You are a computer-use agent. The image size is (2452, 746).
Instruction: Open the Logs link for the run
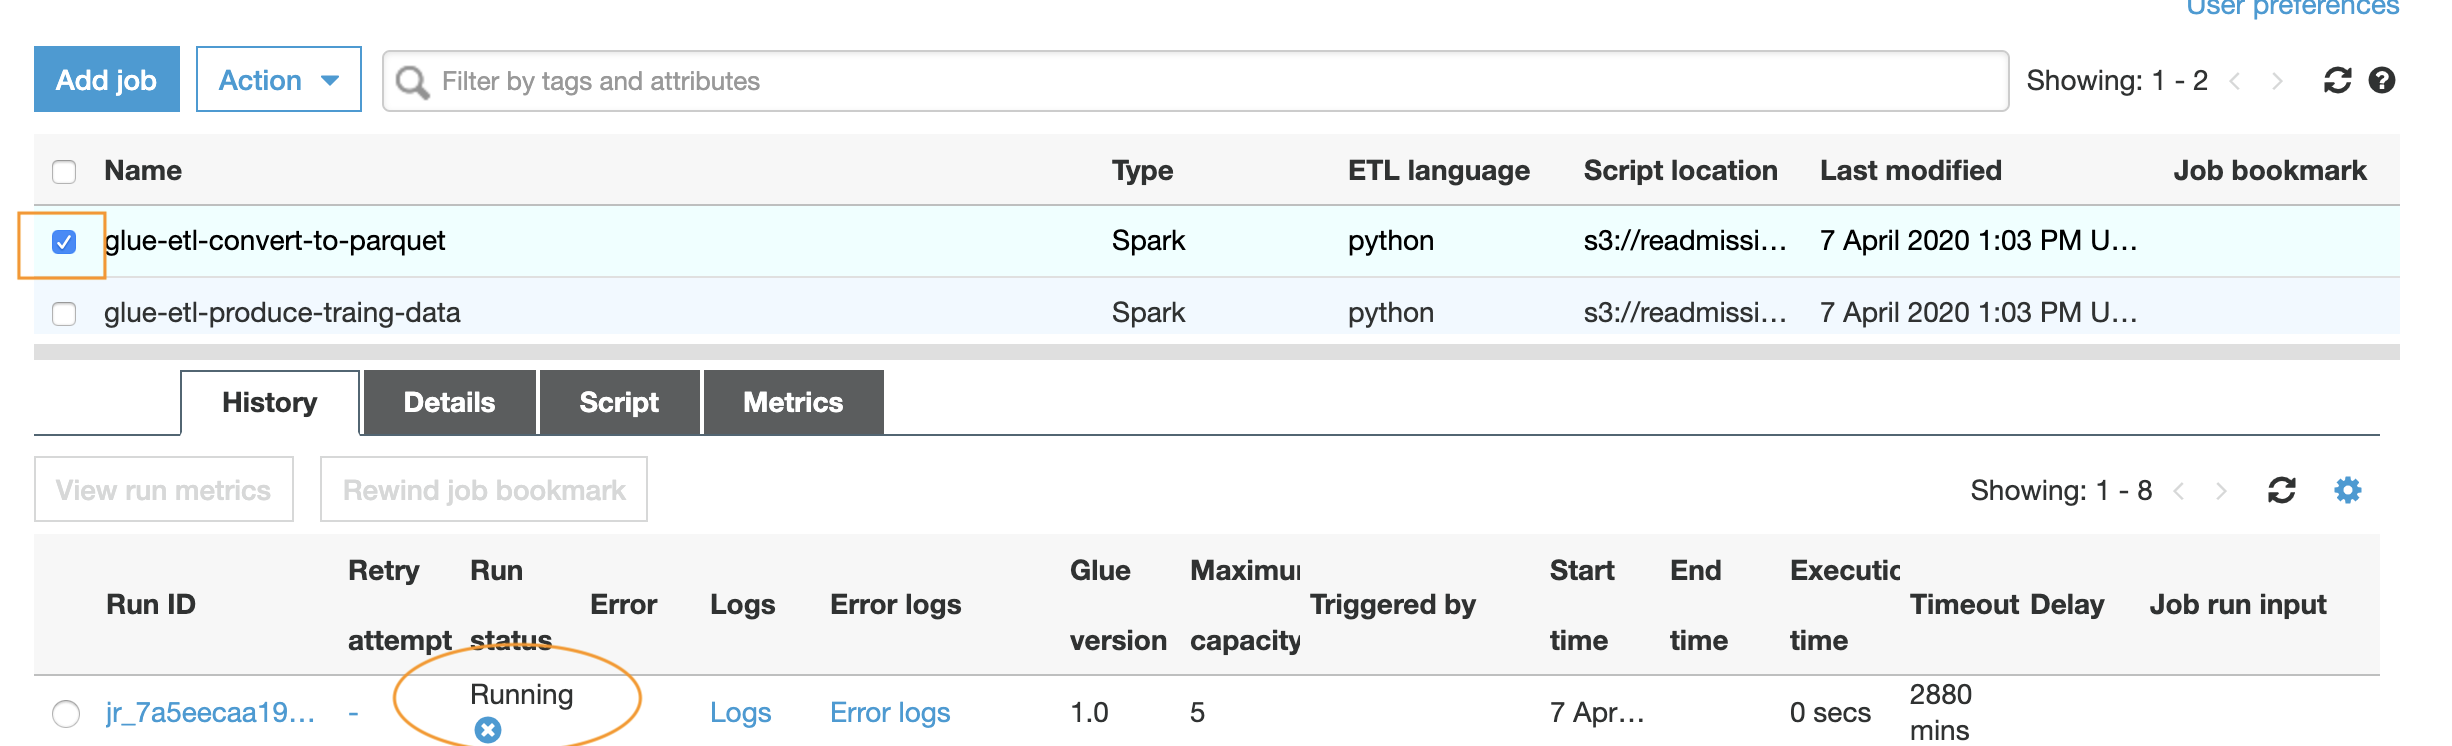pos(740,713)
